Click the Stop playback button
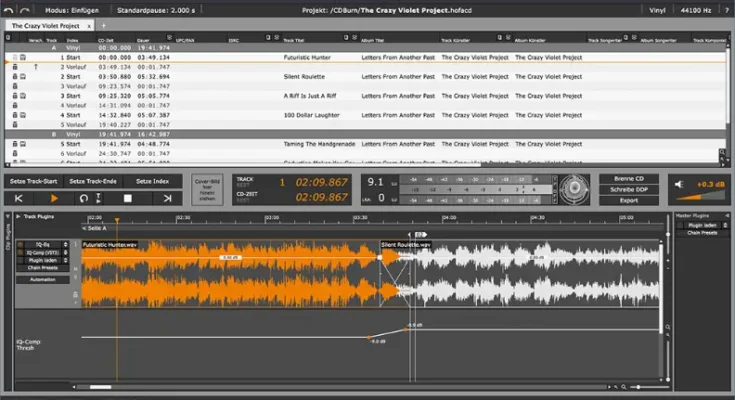Screen dimensions: 735x400 (127, 199)
